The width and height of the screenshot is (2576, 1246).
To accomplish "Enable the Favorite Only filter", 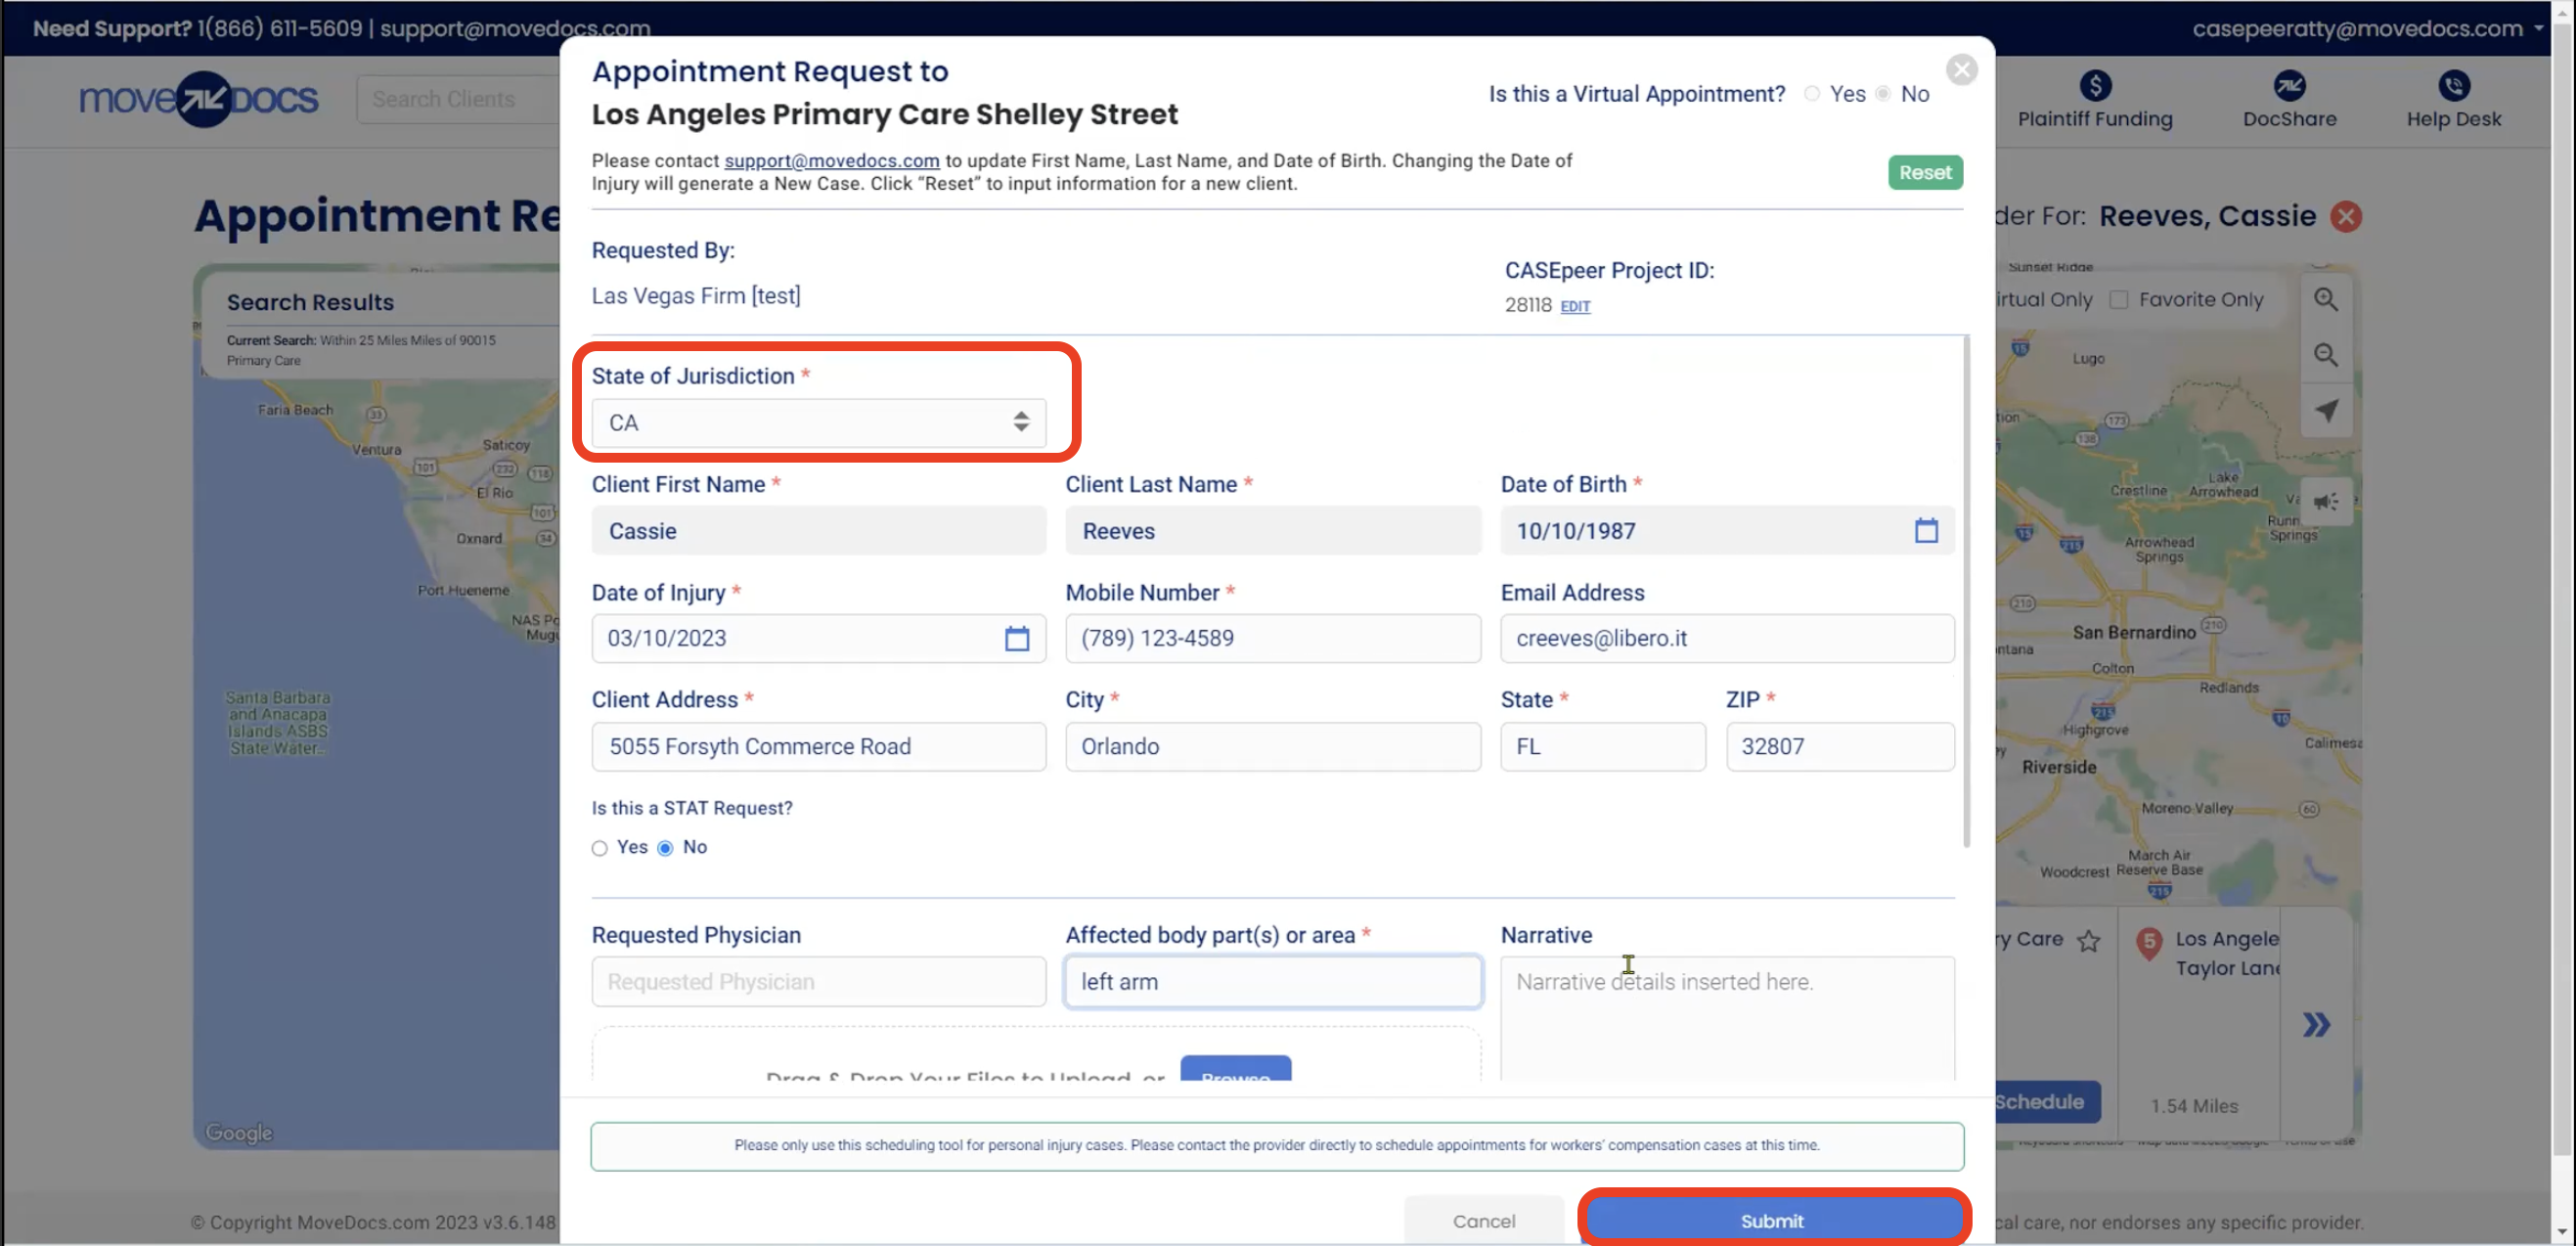I will (2118, 298).
